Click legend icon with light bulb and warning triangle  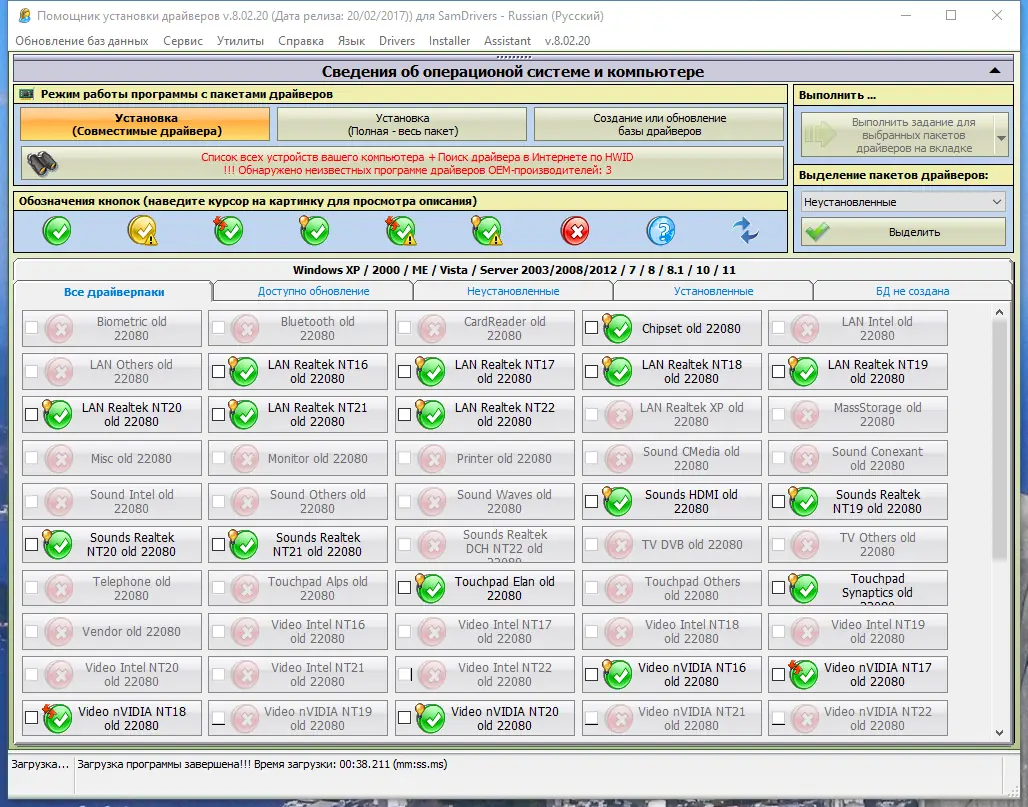click(486, 231)
